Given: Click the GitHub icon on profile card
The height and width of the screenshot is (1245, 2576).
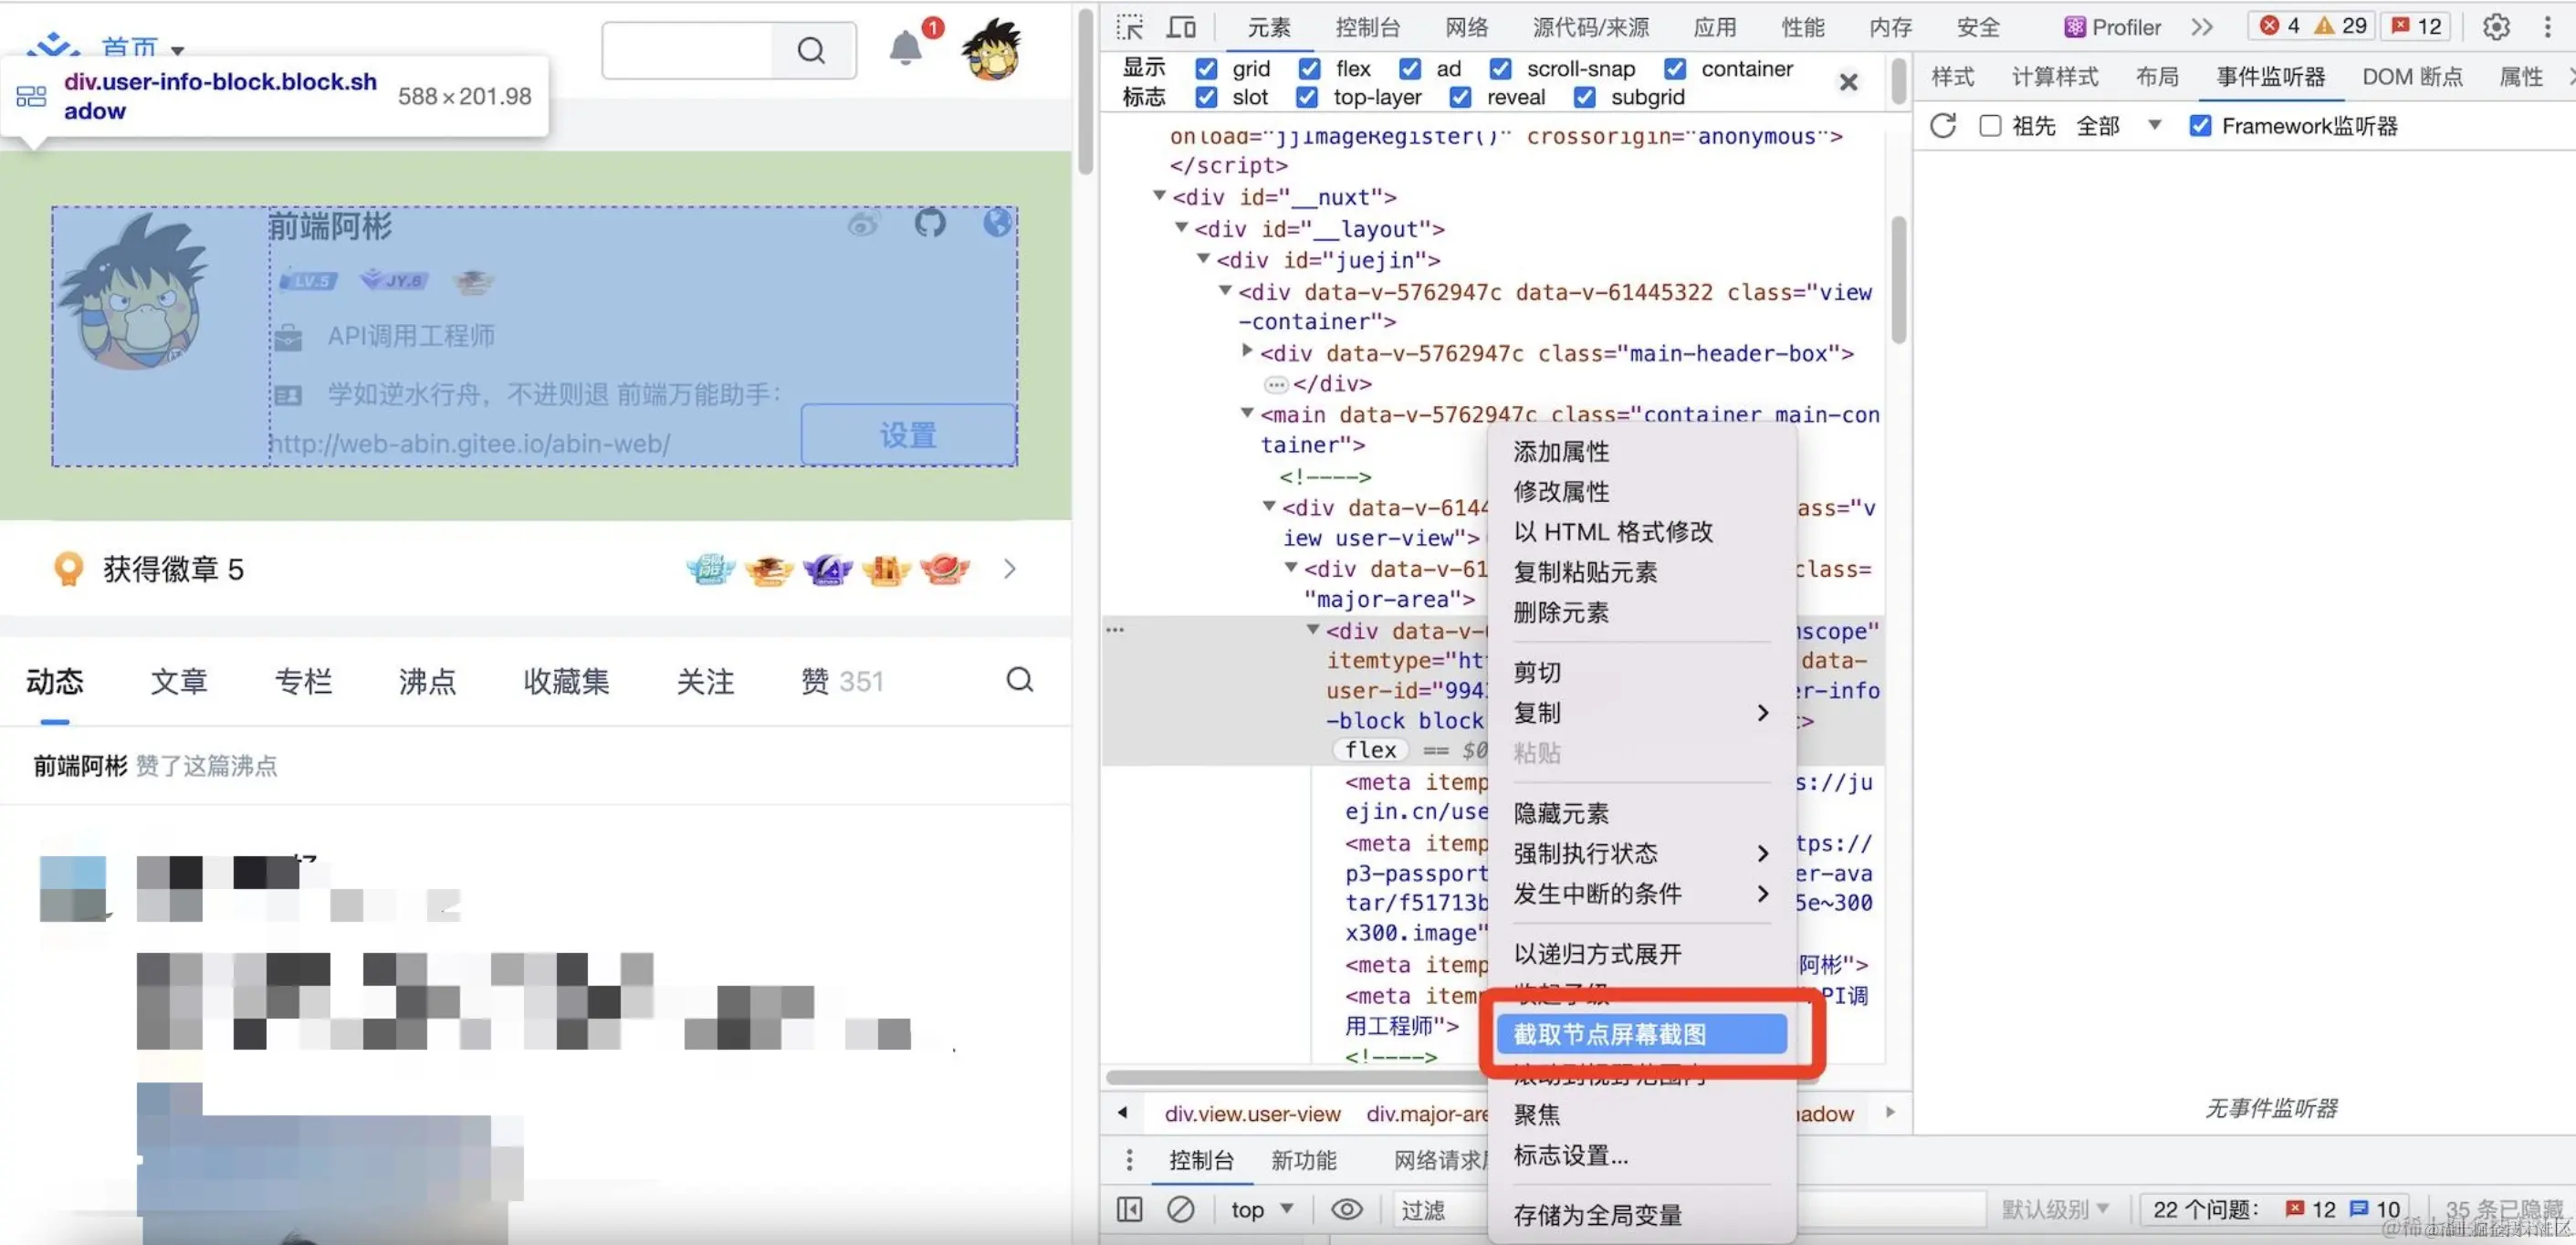Looking at the screenshot, I should coord(930,222).
